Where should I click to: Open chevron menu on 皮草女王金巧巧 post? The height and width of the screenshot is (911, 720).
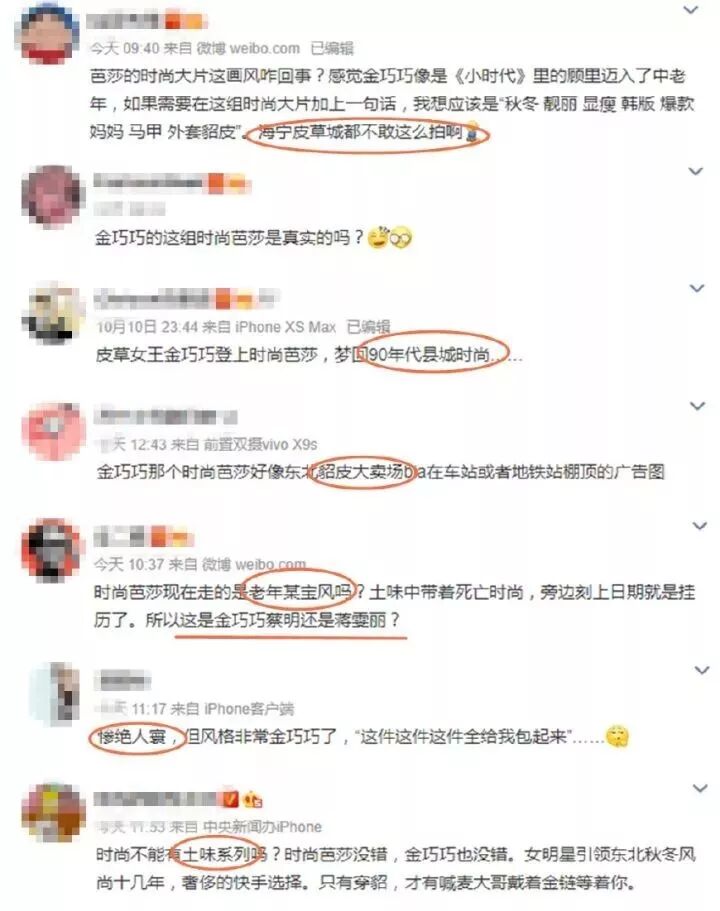tap(697, 288)
